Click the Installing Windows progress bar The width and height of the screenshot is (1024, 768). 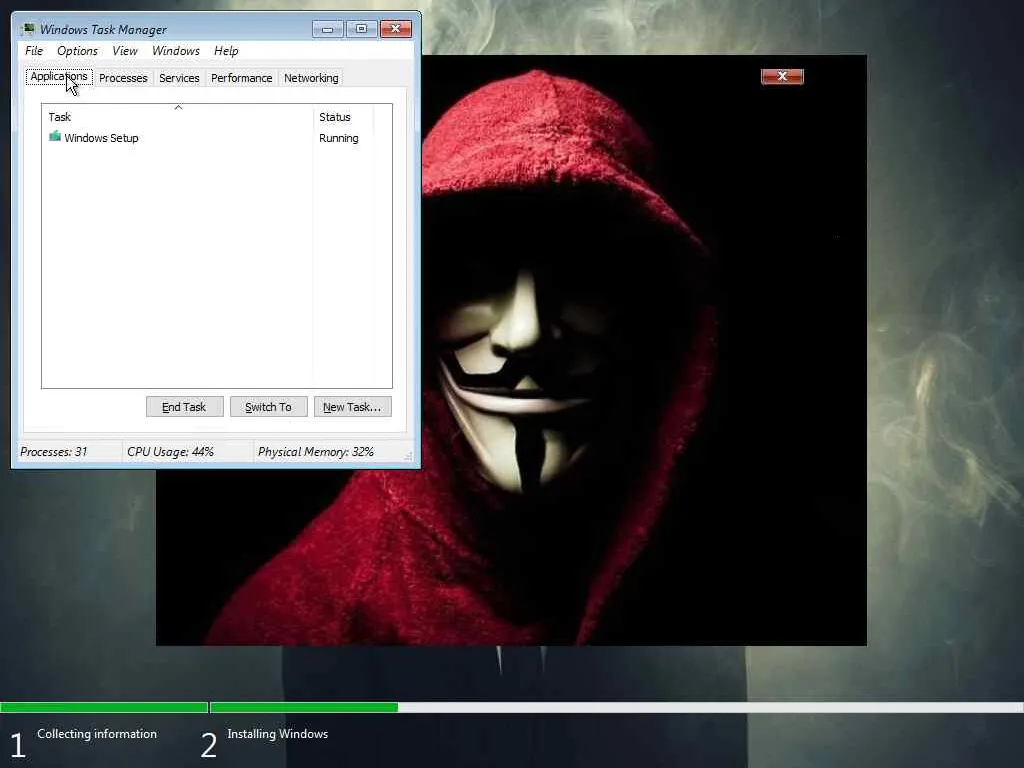[x=616, y=707]
